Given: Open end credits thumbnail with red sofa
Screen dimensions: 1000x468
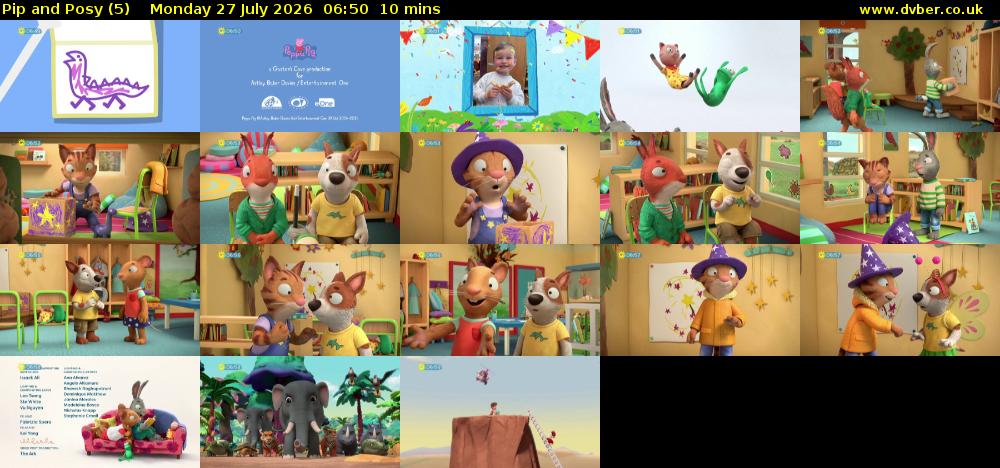Looking at the screenshot, I should (x=100, y=412).
